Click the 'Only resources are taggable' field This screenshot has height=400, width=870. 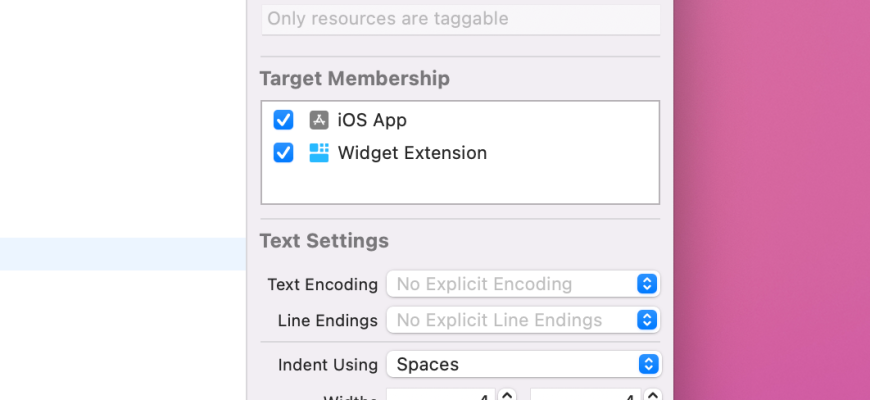pyautogui.click(x=460, y=19)
